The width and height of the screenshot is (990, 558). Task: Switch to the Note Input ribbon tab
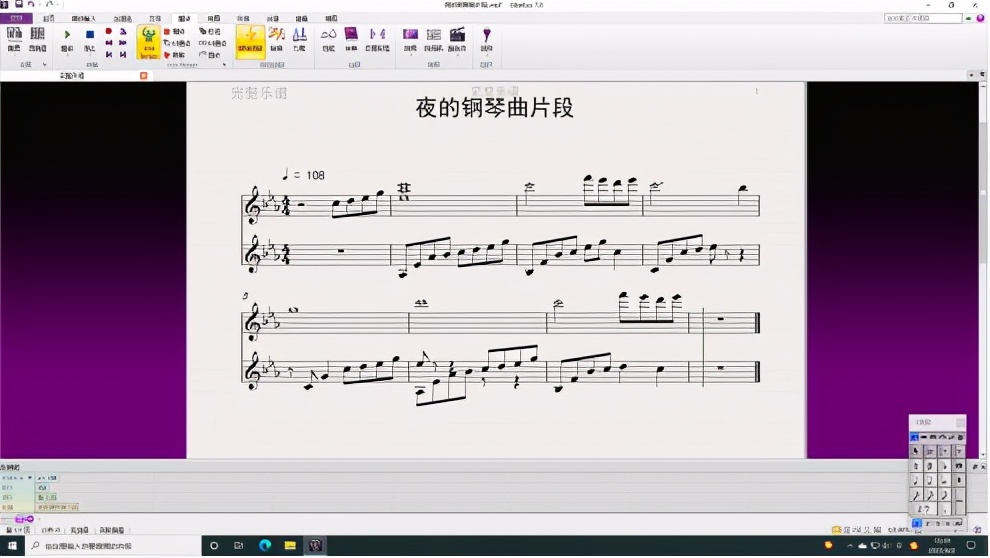pyautogui.click(x=83, y=18)
